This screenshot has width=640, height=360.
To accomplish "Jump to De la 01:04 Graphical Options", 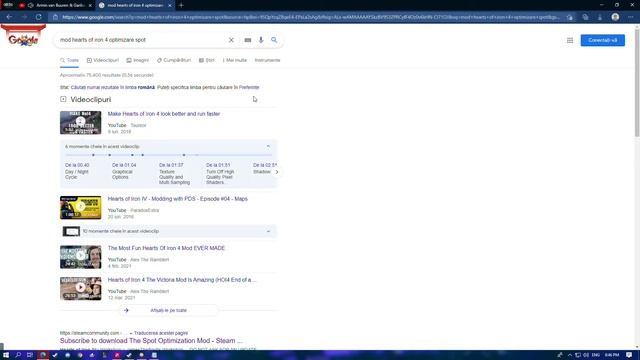I will 124,171.
